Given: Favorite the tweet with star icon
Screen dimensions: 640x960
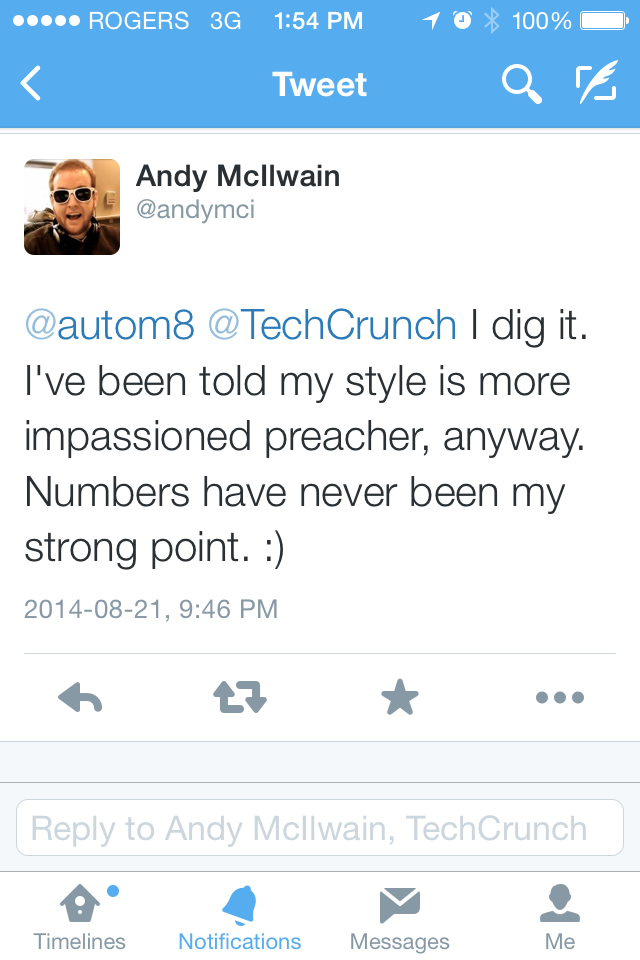Looking at the screenshot, I should click(400, 698).
